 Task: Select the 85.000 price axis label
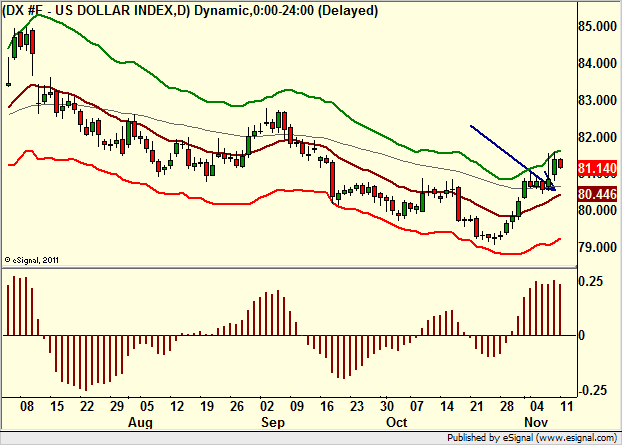[597, 27]
